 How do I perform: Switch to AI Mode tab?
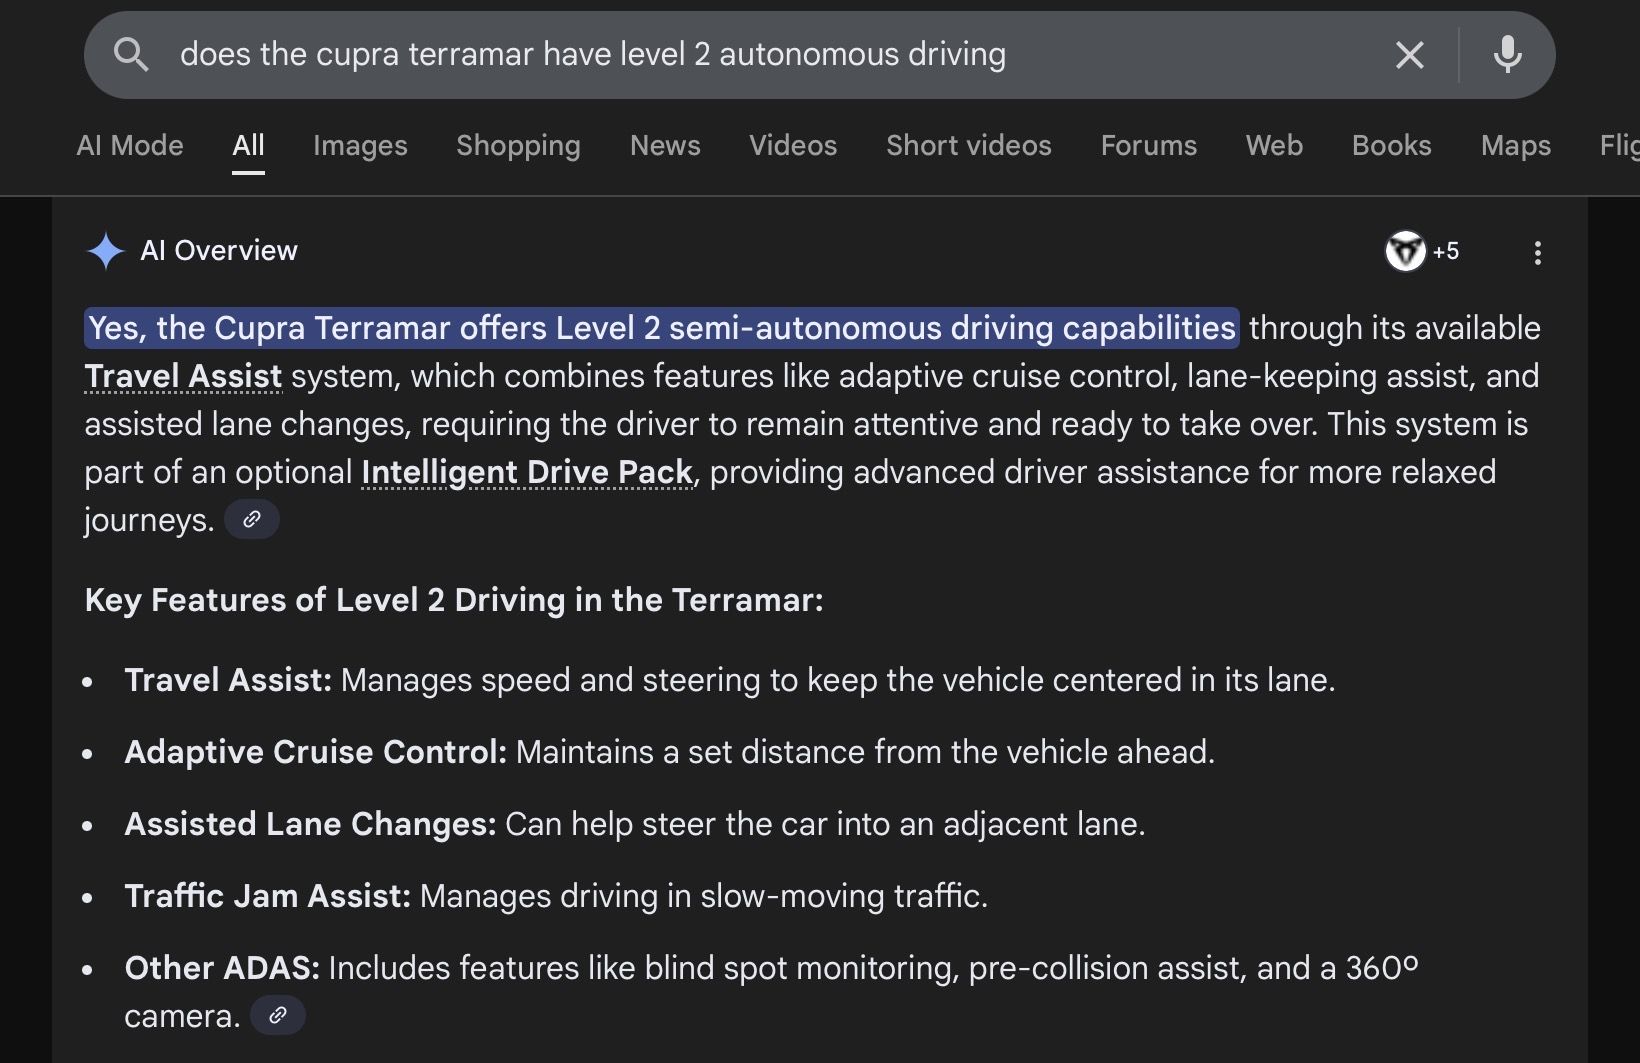pyautogui.click(x=130, y=146)
